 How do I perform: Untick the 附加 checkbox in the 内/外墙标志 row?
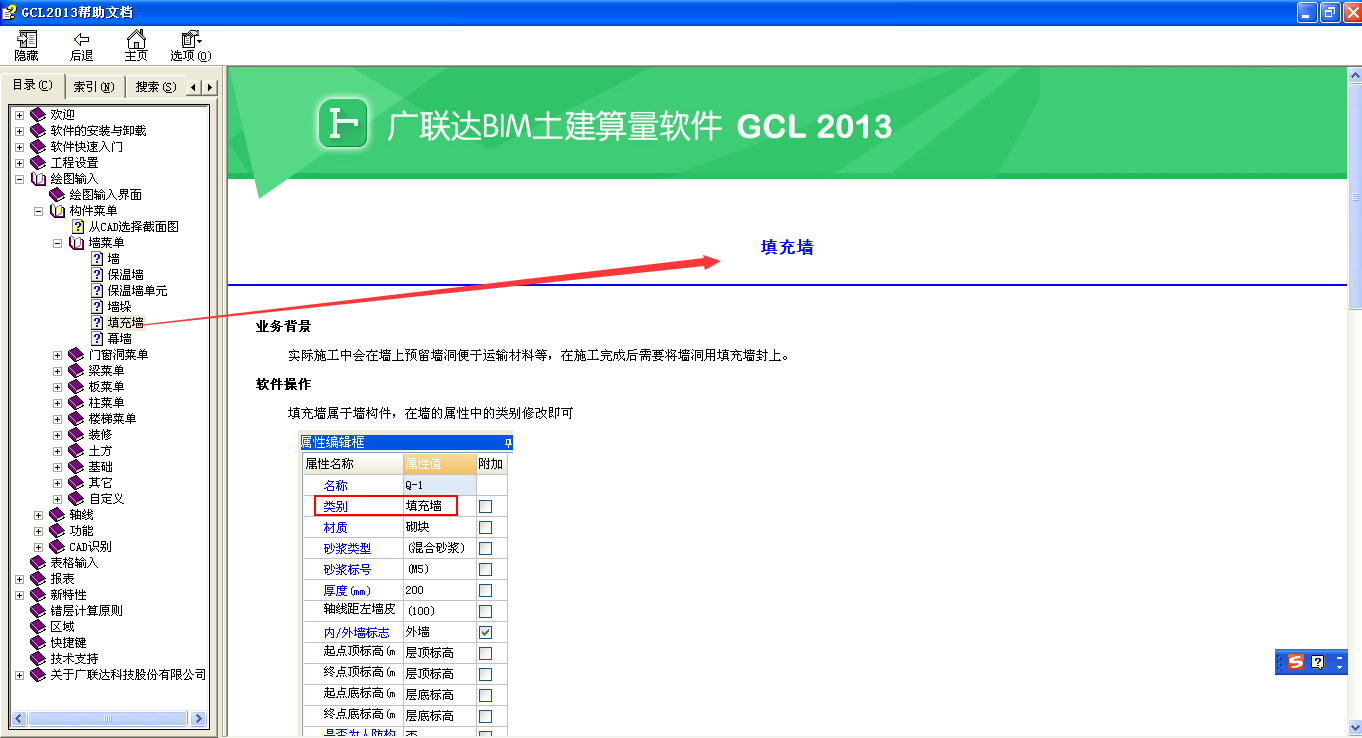[x=486, y=632]
